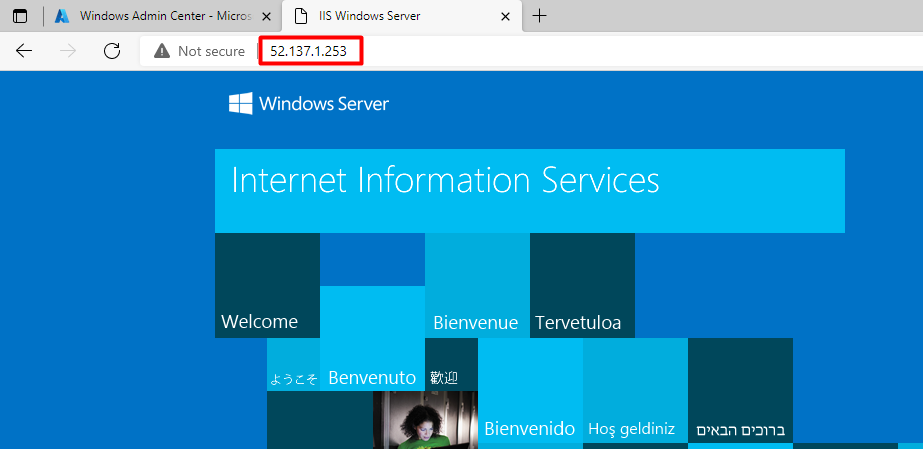Click the Bienvenue tile
923x449 pixels.
477,285
